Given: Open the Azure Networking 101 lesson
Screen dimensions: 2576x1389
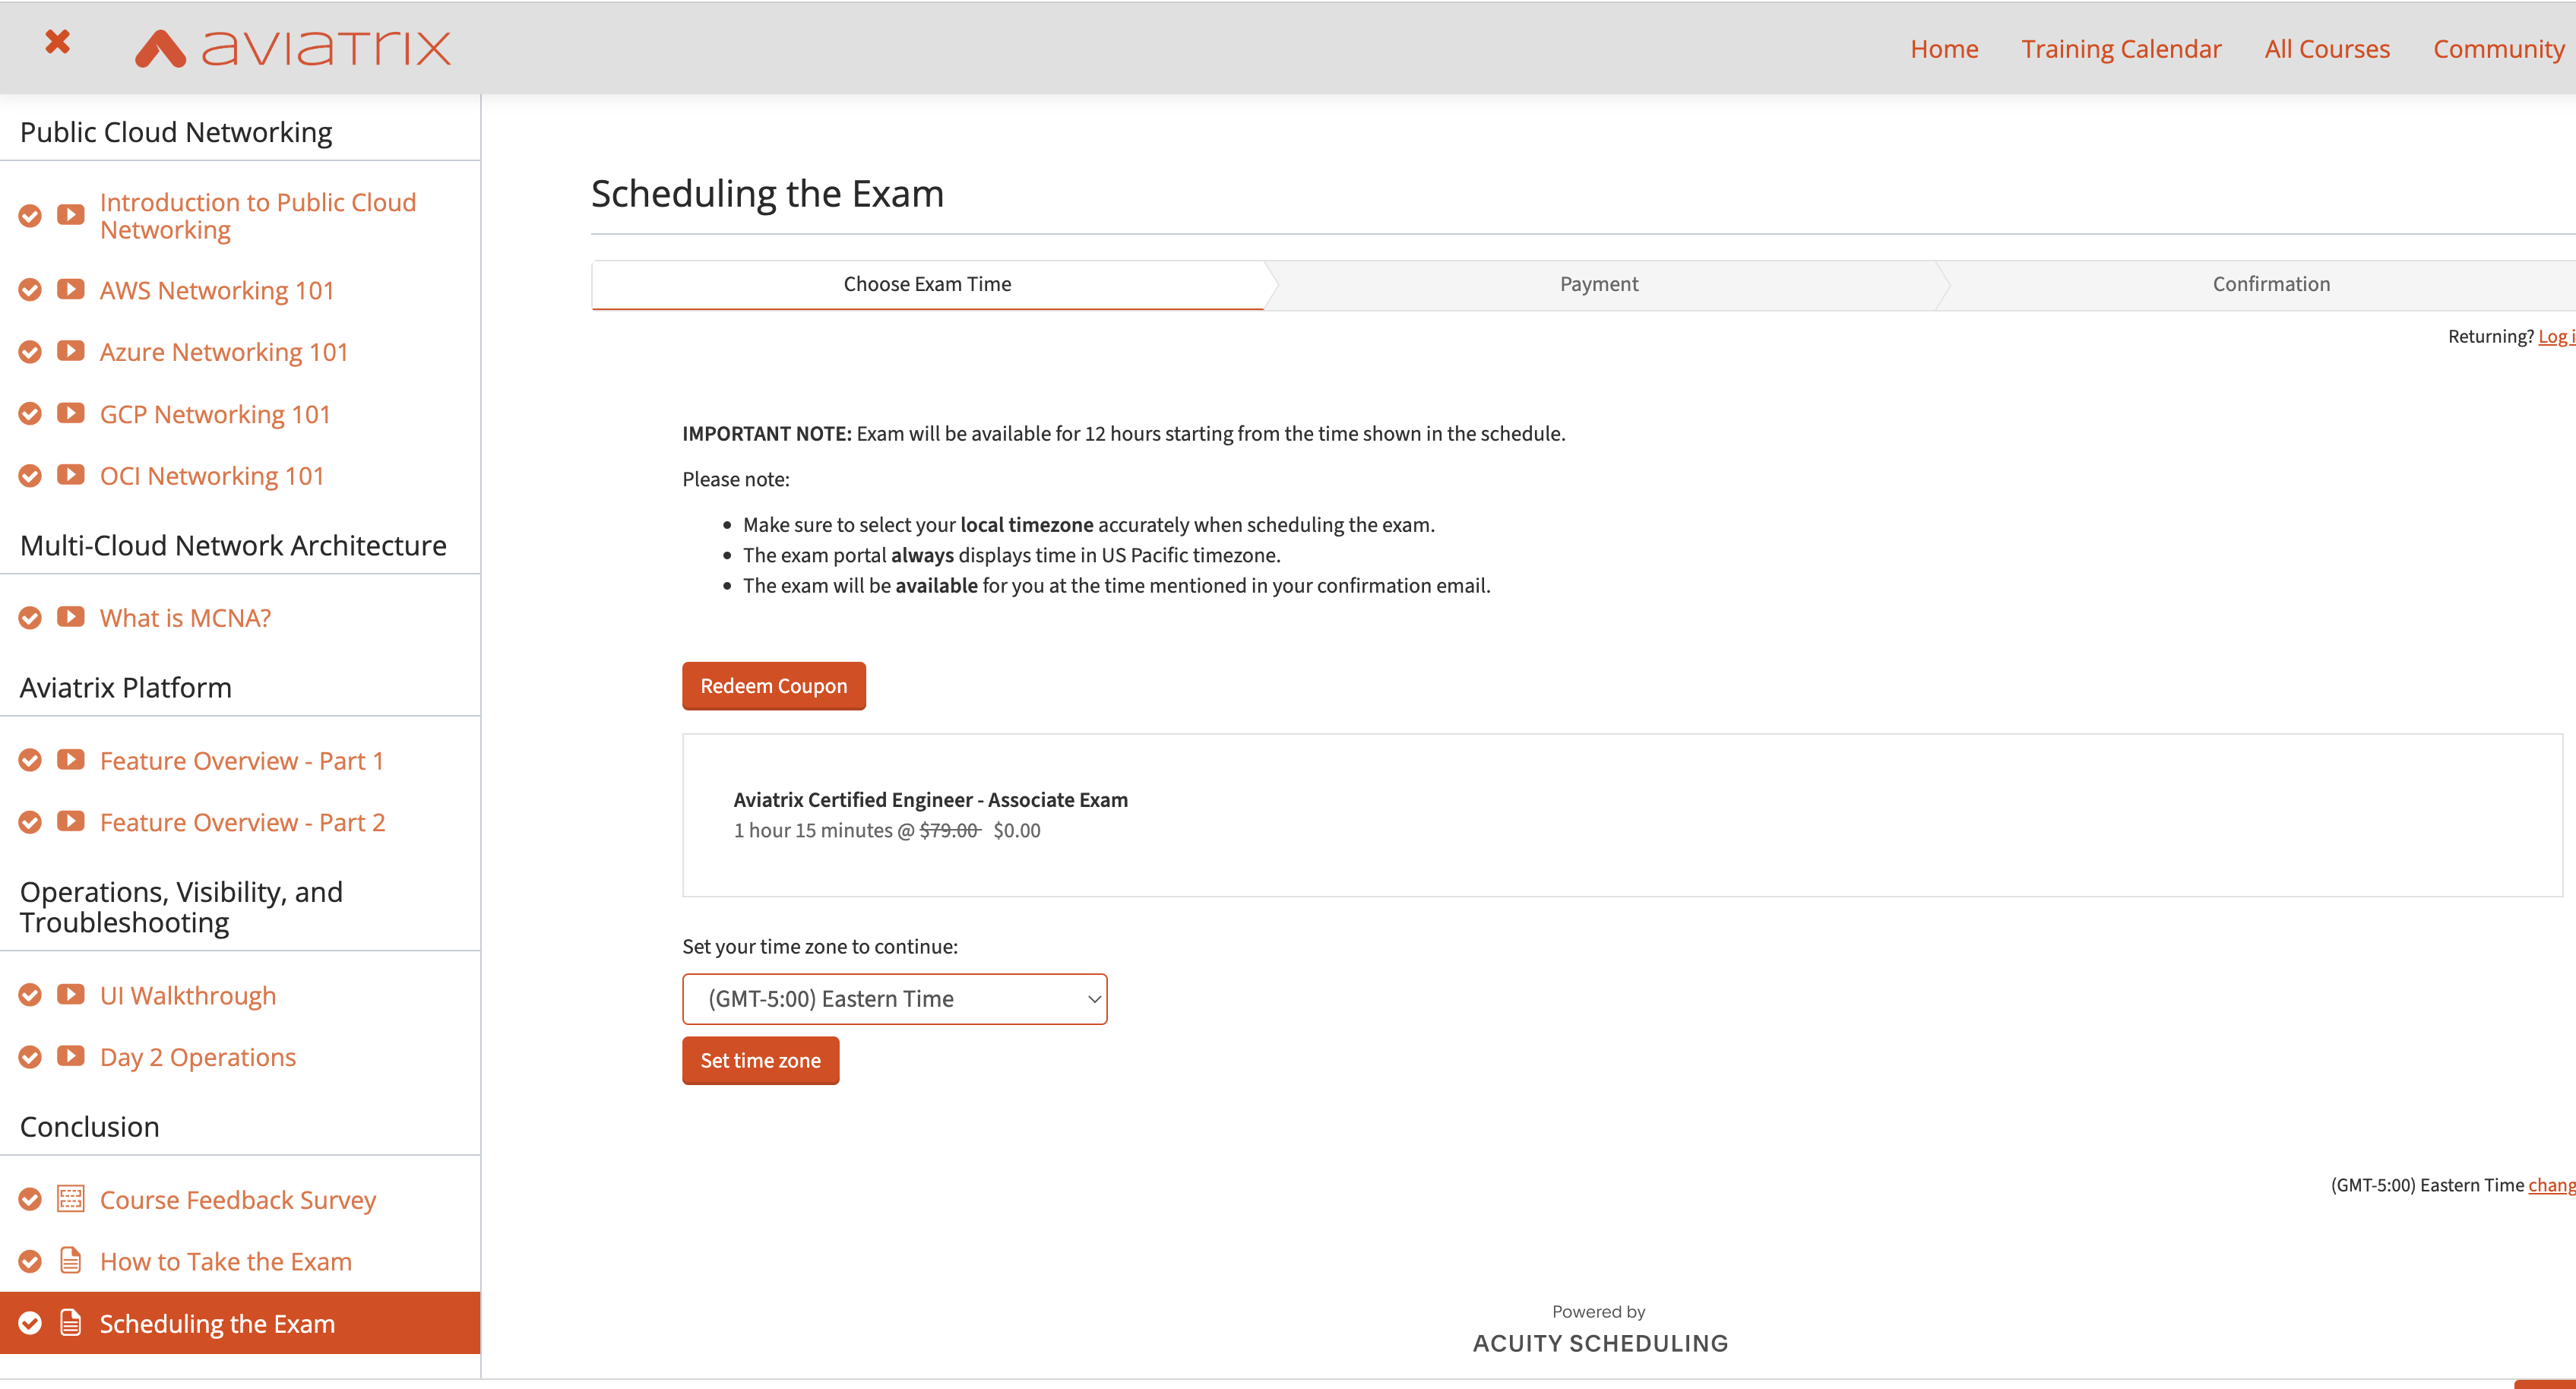Looking at the screenshot, I should click(x=224, y=353).
